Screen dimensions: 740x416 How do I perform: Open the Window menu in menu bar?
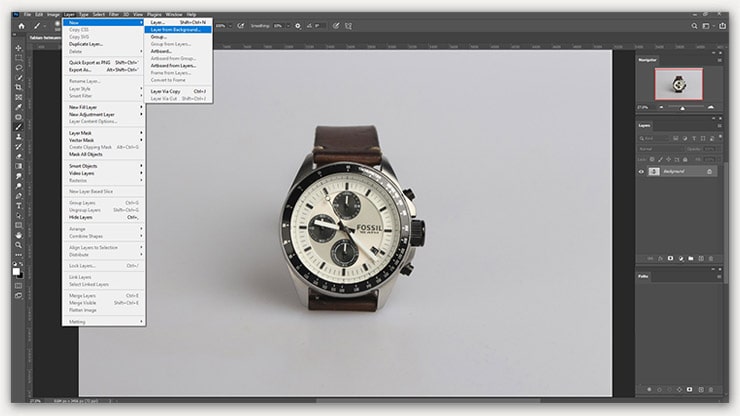pos(174,15)
